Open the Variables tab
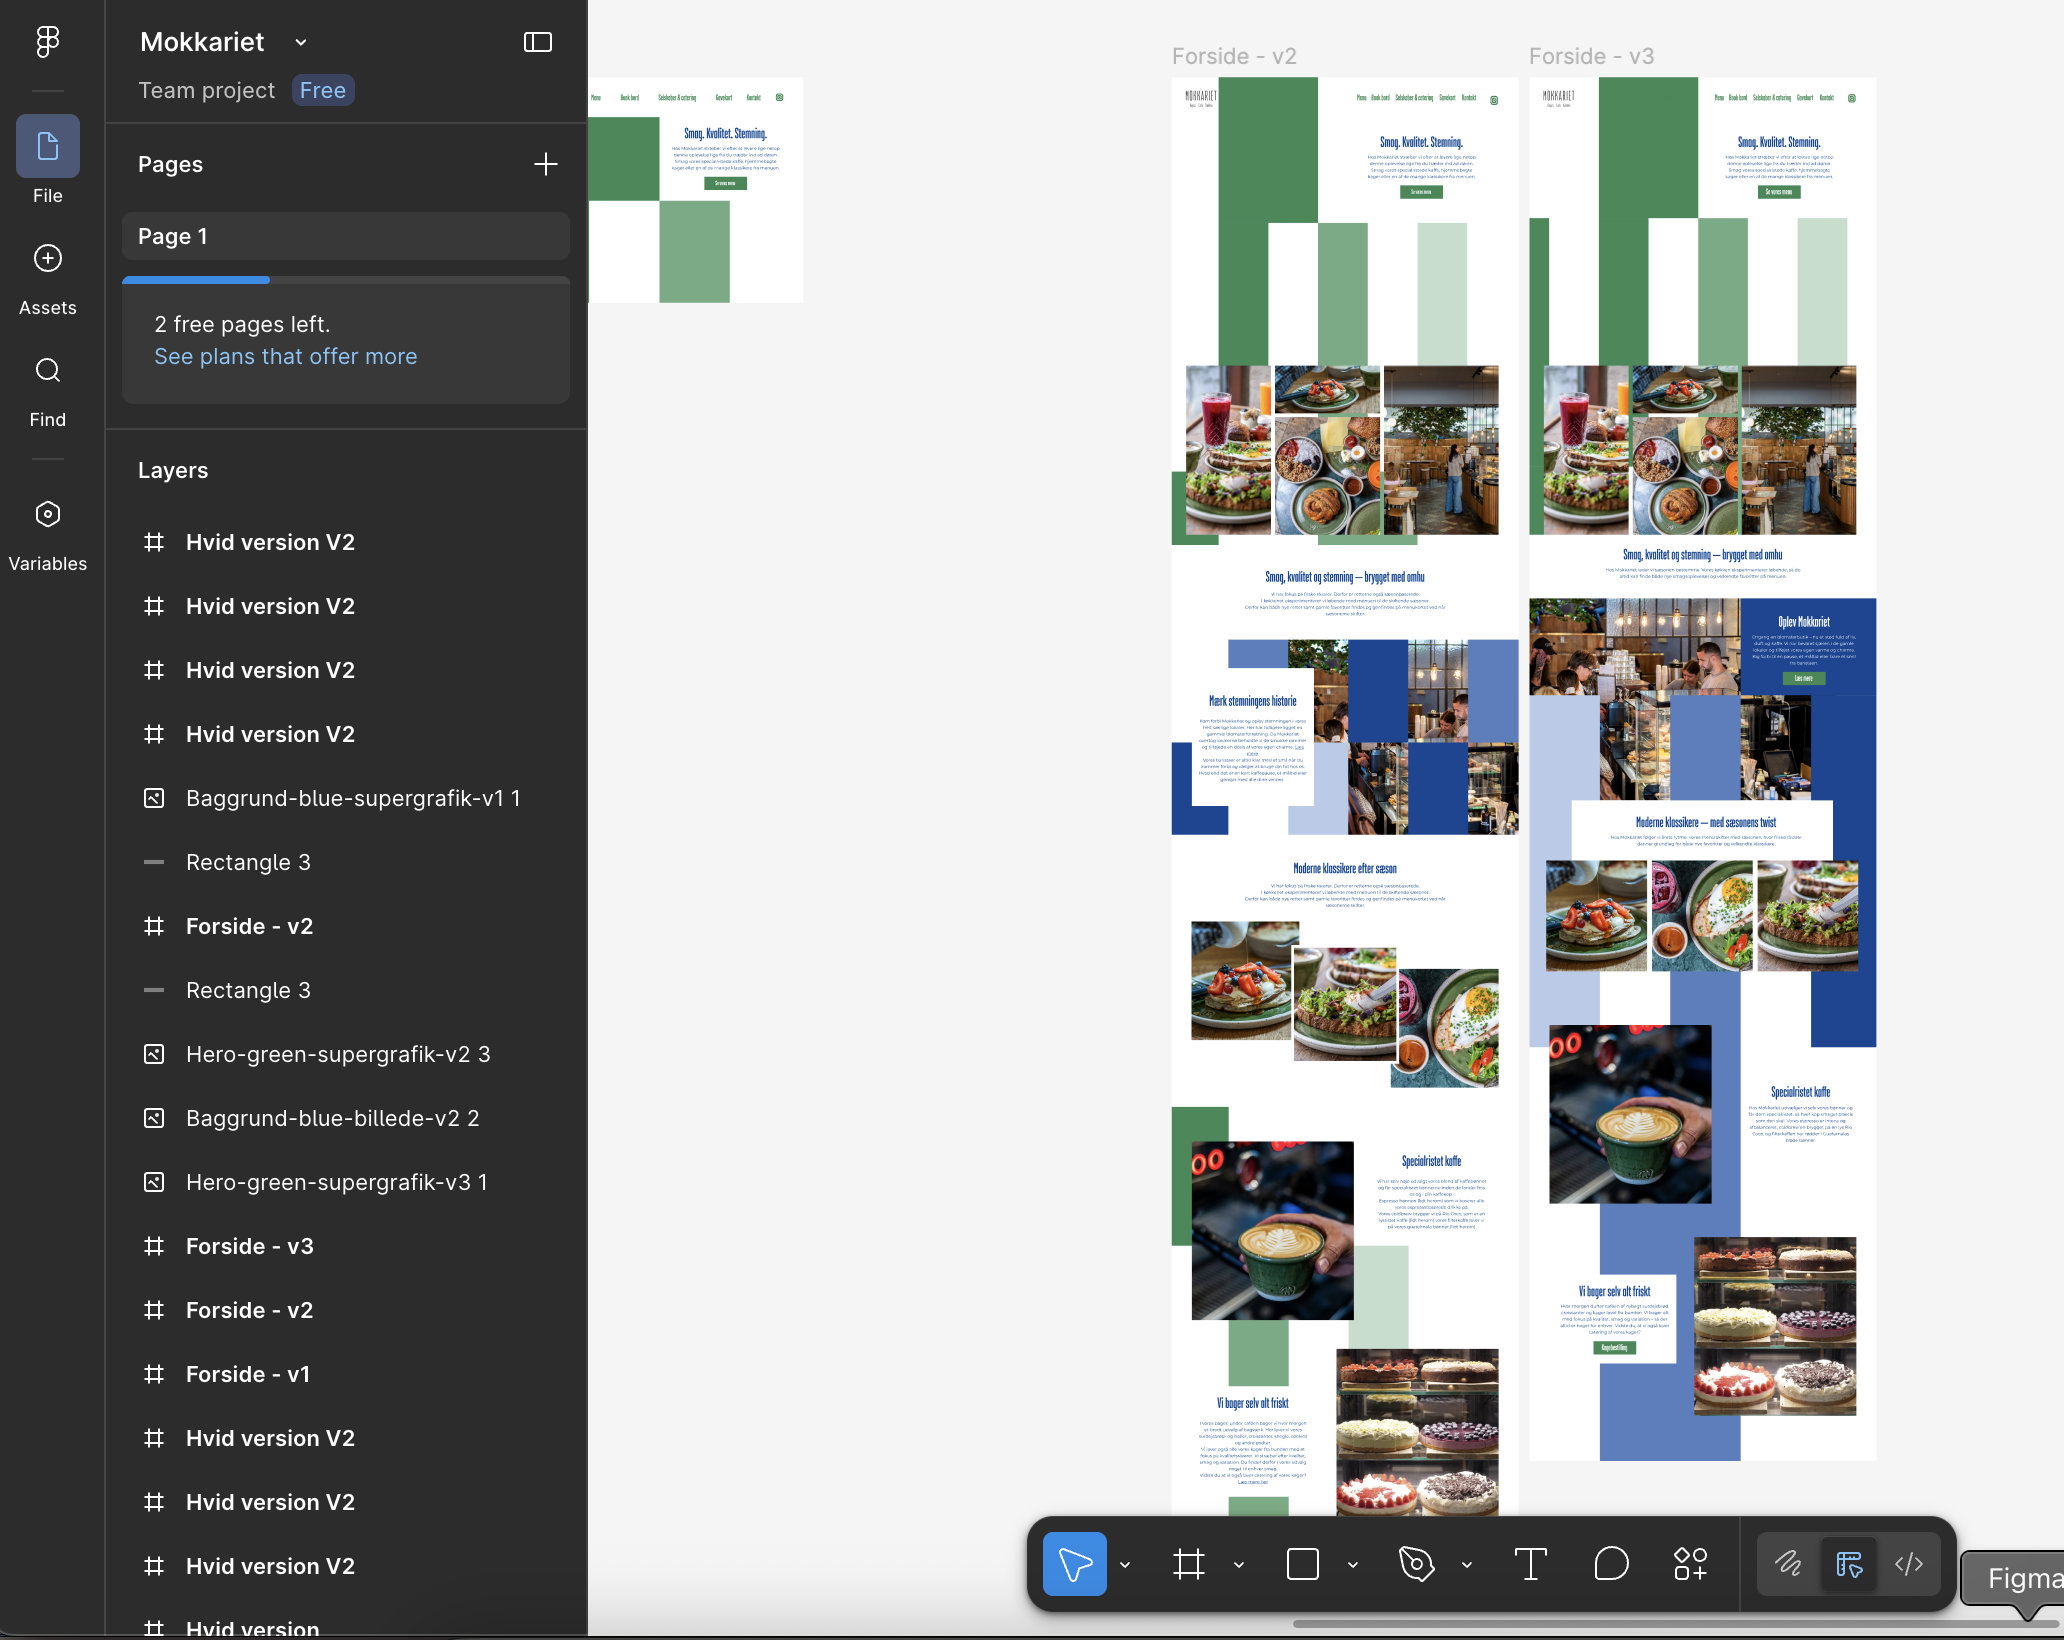Screen dimensions: 2064x1640 [x=47, y=535]
